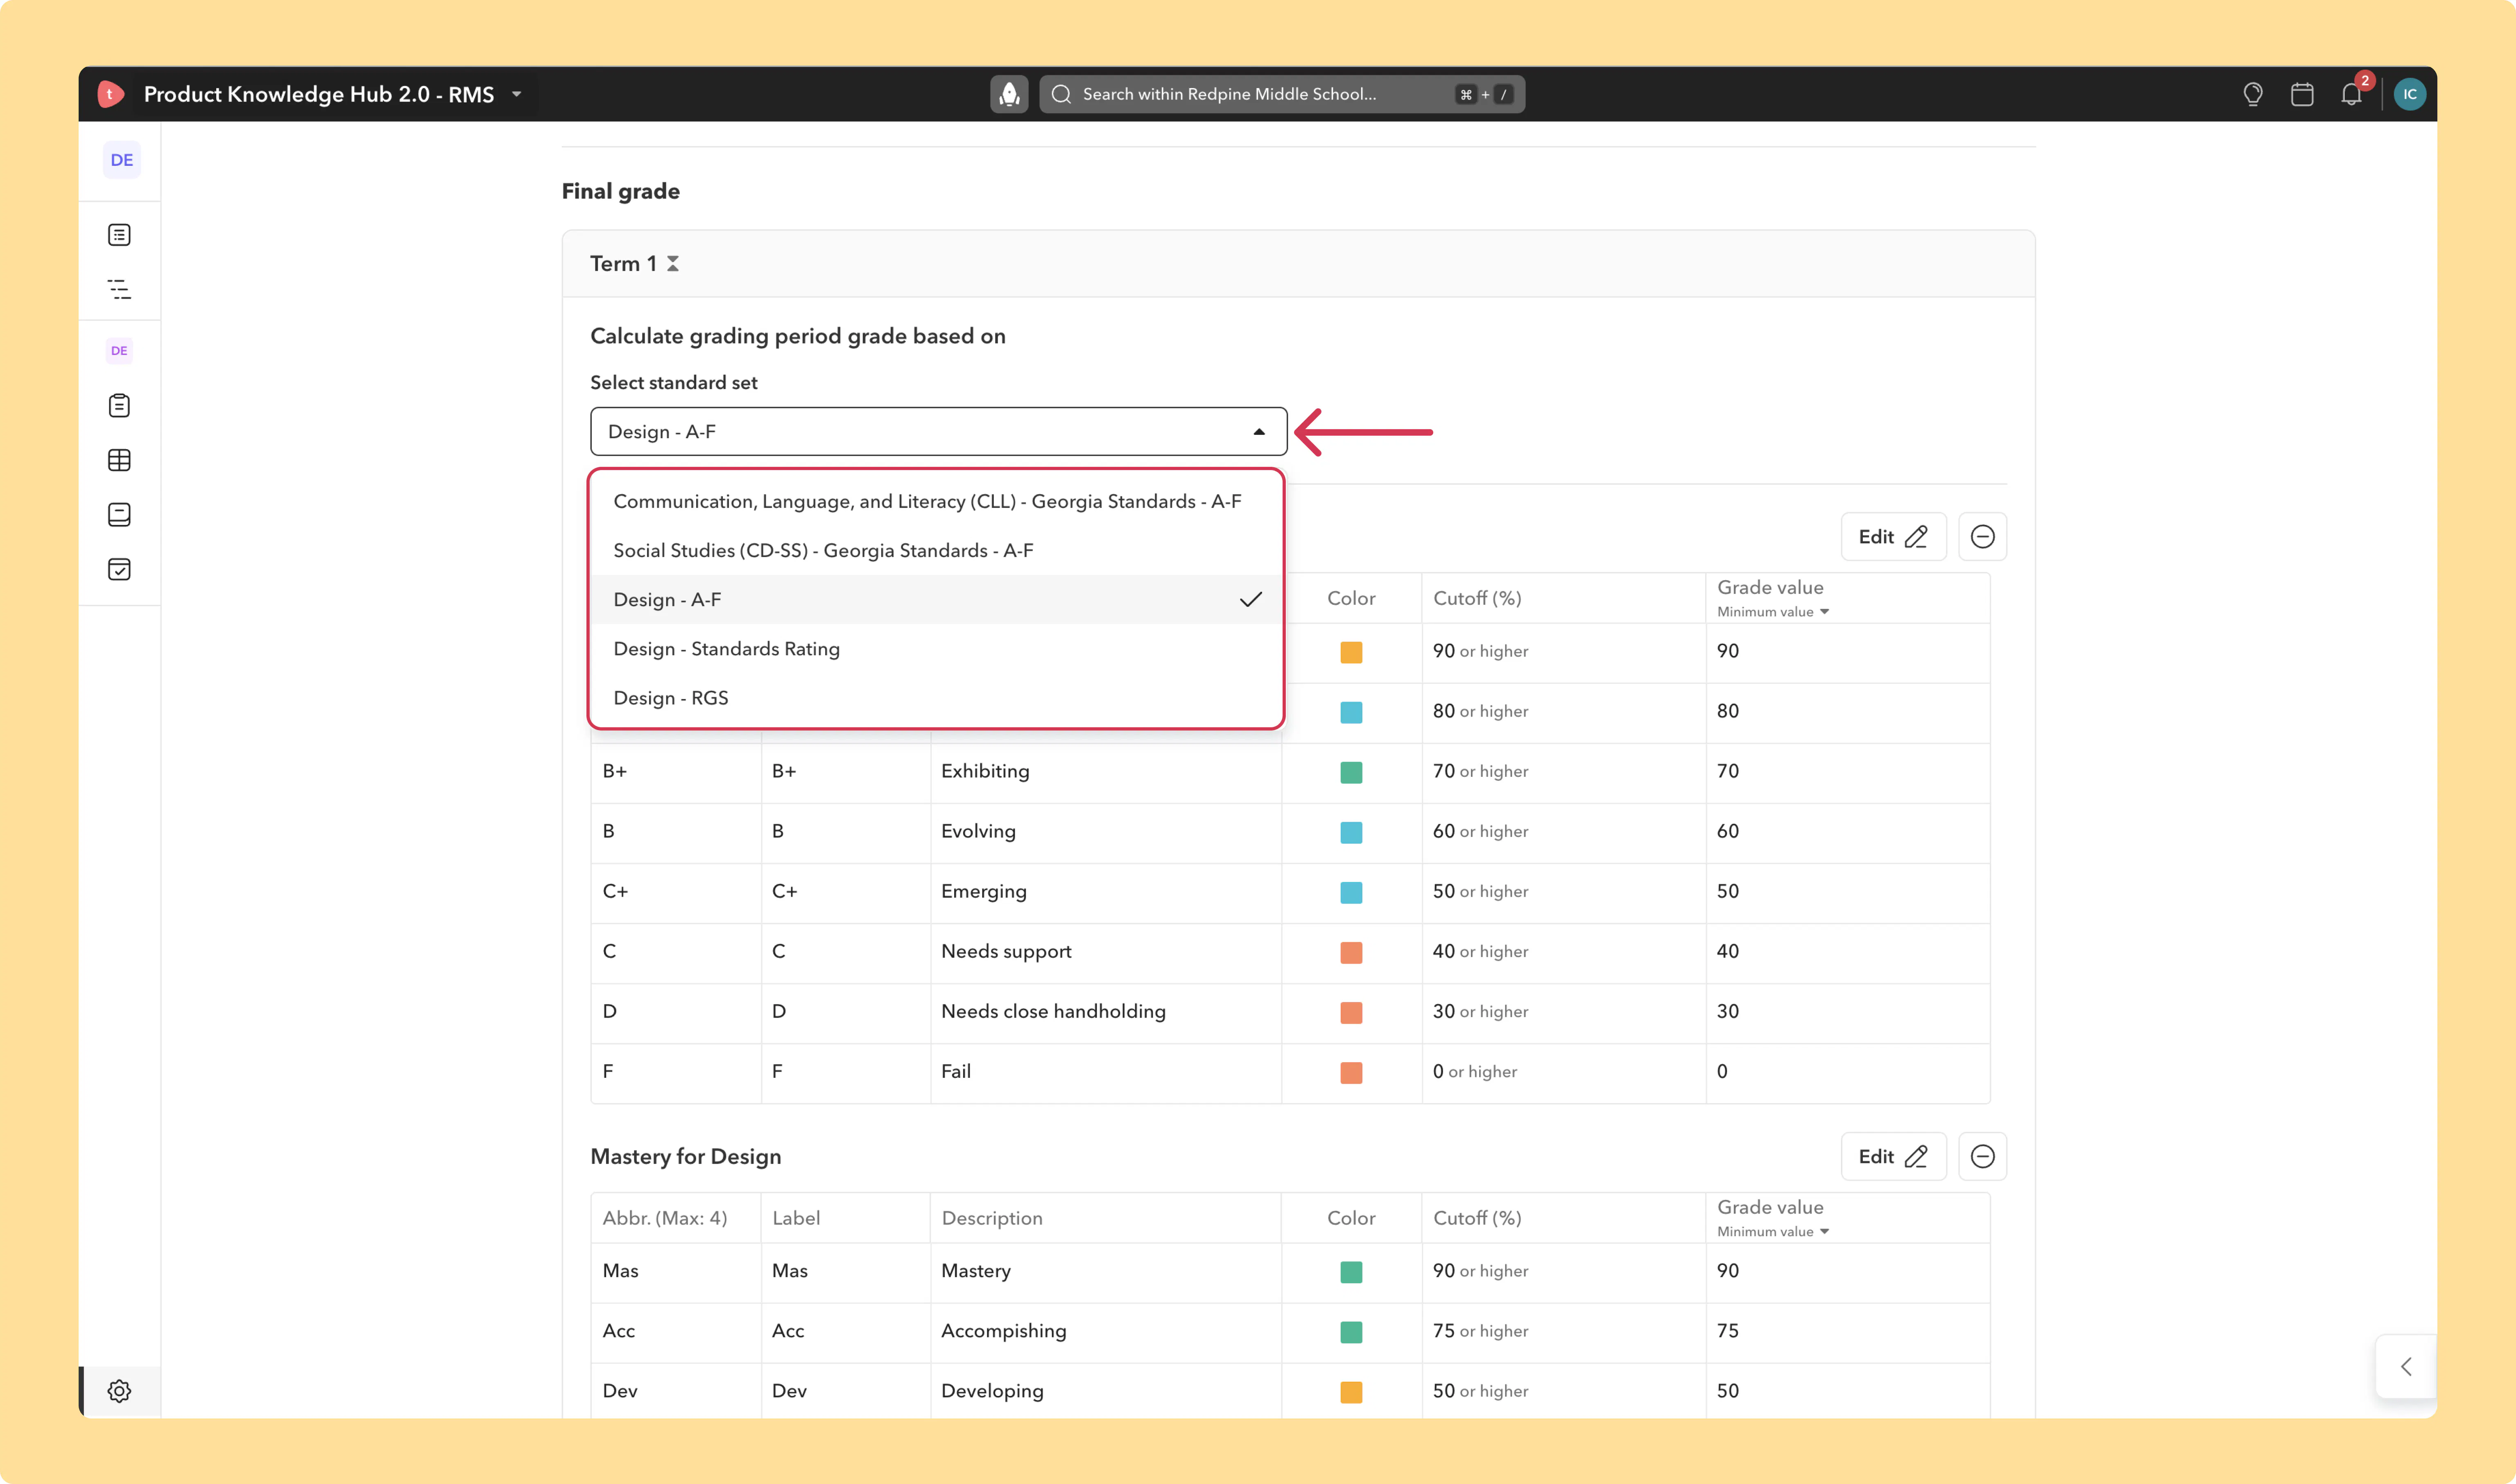Click the orange swatch in Developing row
The width and height of the screenshot is (2516, 1484).
pos(1351,1392)
